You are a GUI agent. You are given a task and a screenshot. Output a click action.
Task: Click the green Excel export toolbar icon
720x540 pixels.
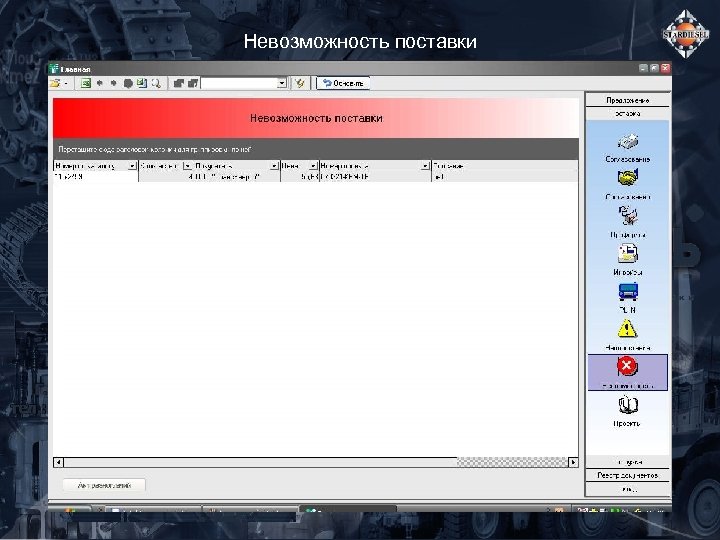85,83
